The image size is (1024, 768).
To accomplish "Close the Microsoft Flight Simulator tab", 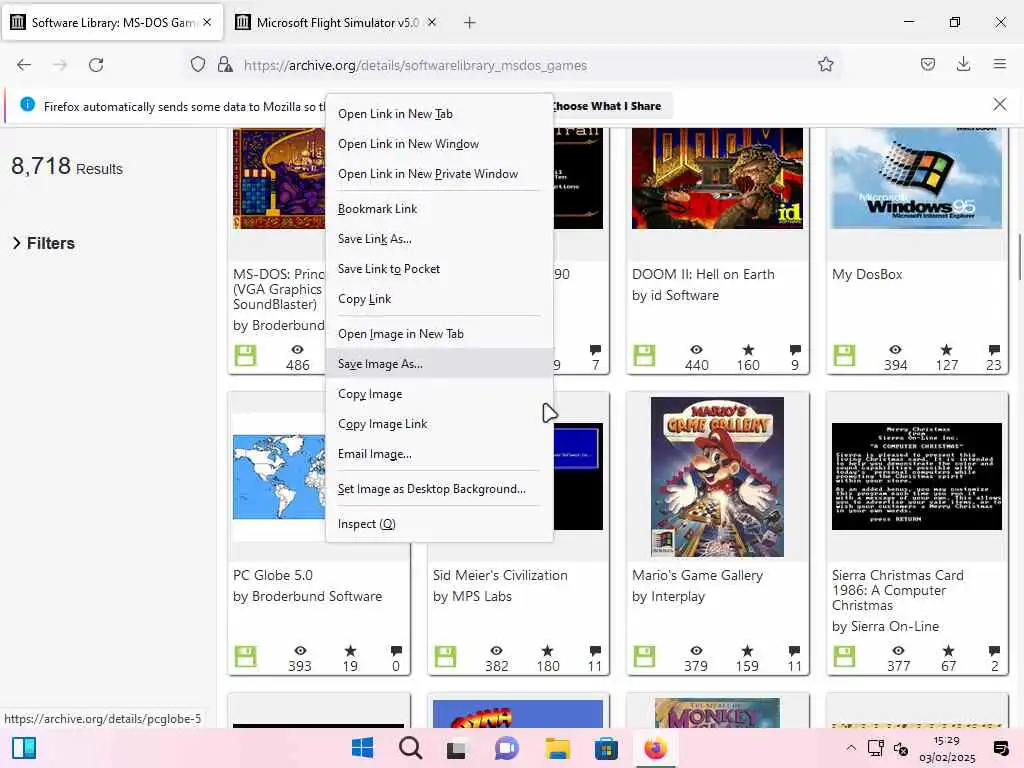I will [432, 22].
